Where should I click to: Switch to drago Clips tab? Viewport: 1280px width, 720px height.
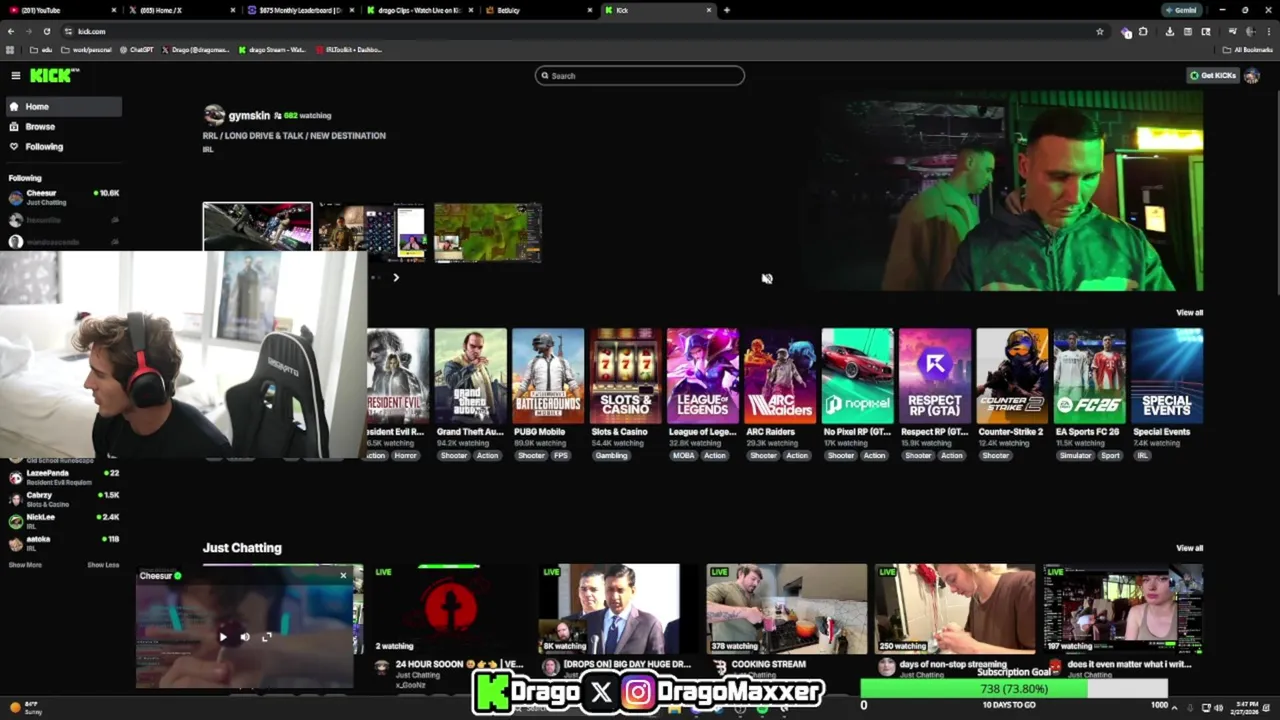coord(420,10)
